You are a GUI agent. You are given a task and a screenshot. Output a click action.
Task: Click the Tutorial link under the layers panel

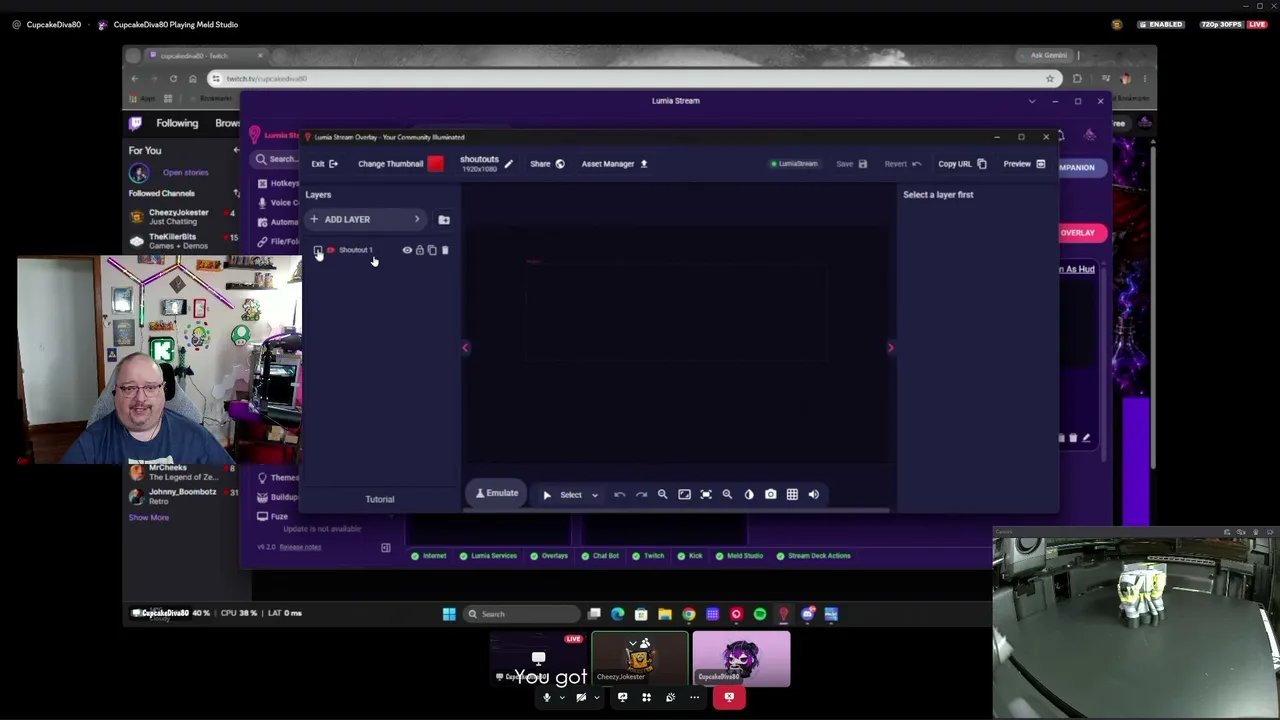[x=380, y=499]
